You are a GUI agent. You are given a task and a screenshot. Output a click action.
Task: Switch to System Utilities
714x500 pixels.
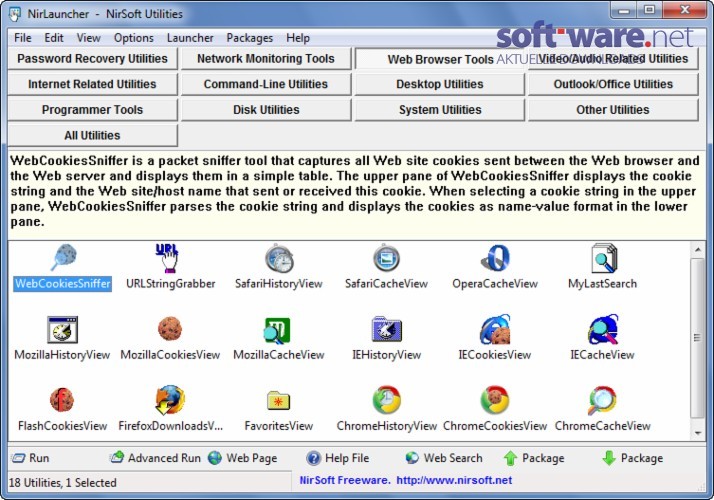coord(440,110)
